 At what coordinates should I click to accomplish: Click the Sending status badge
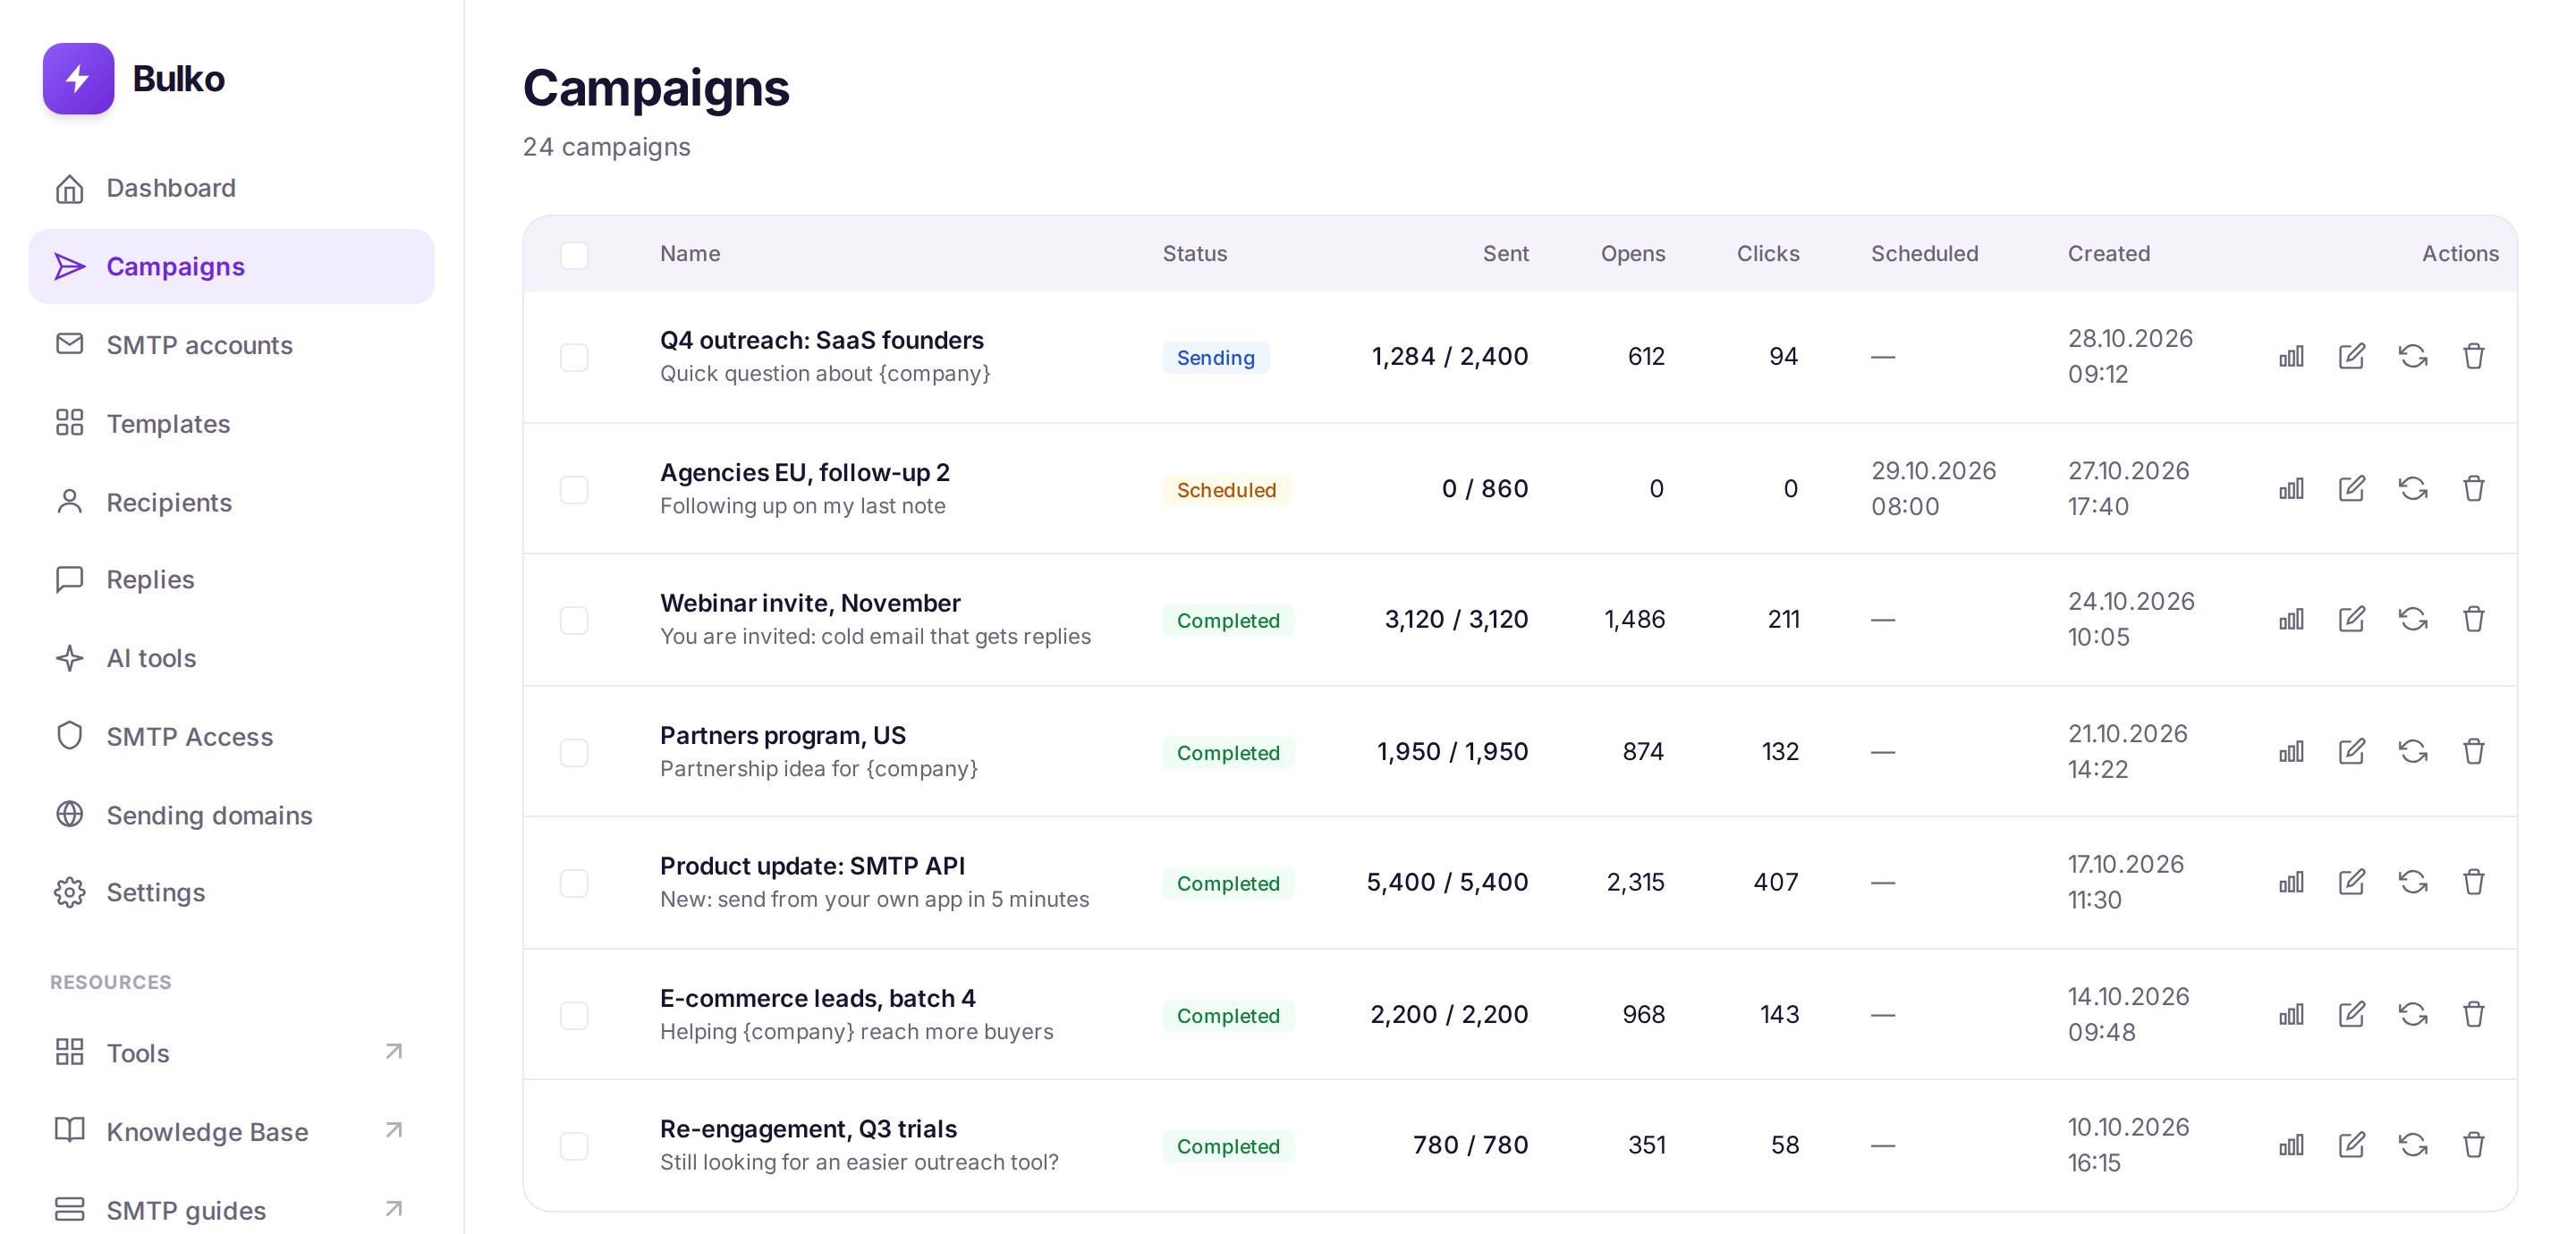pos(1215,357)
